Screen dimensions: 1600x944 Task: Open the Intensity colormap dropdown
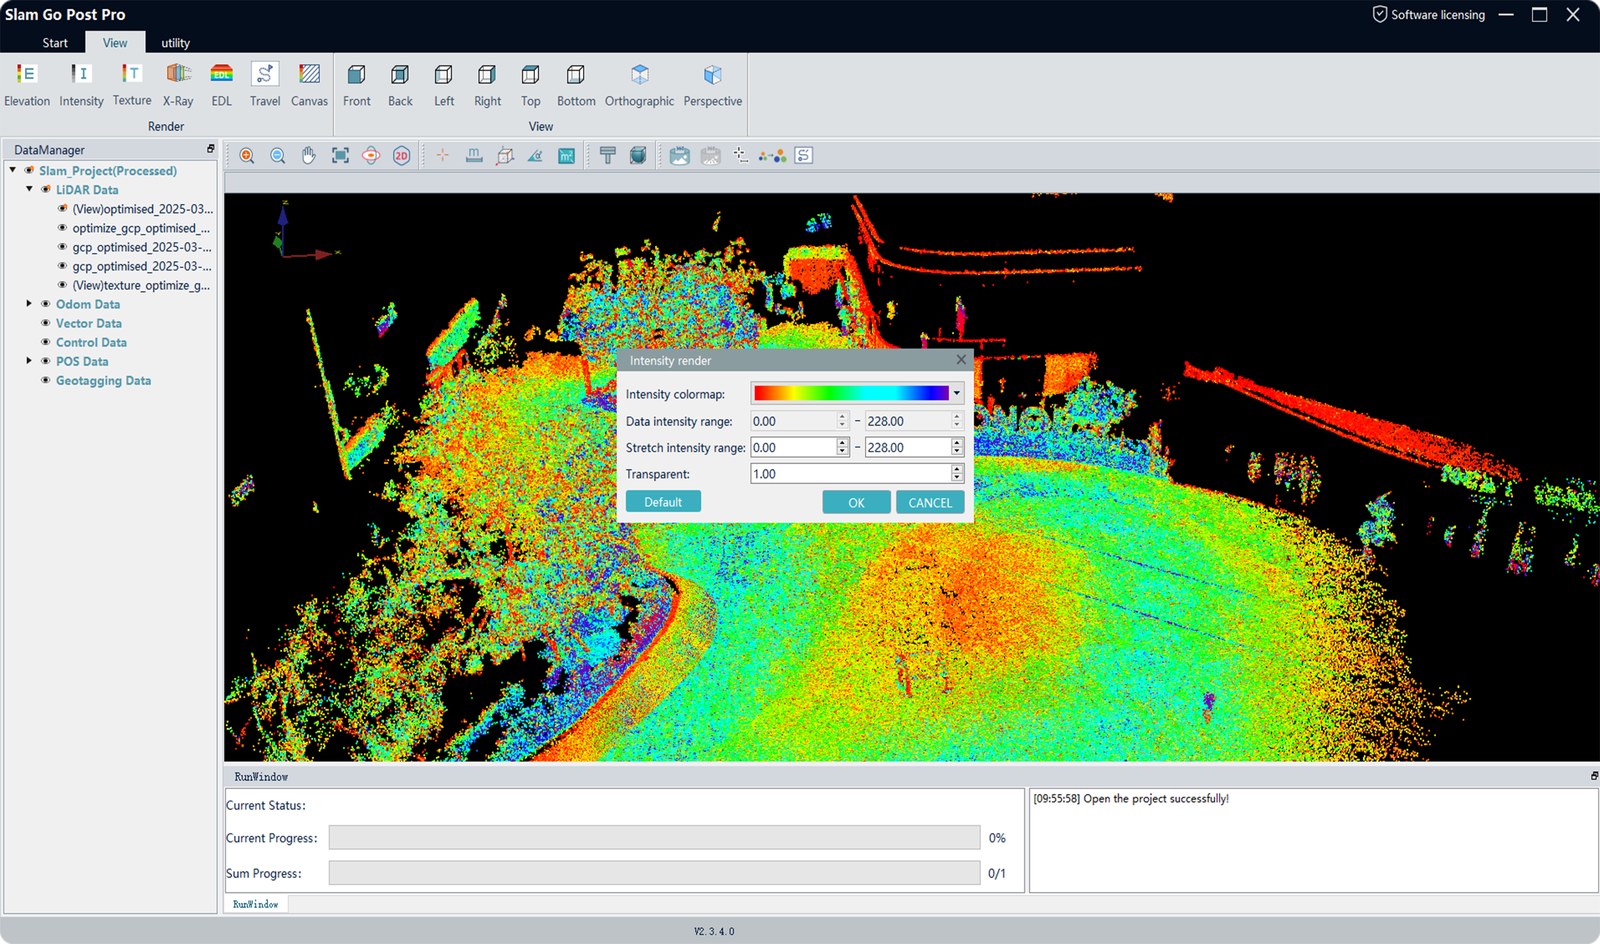[857, 394]
